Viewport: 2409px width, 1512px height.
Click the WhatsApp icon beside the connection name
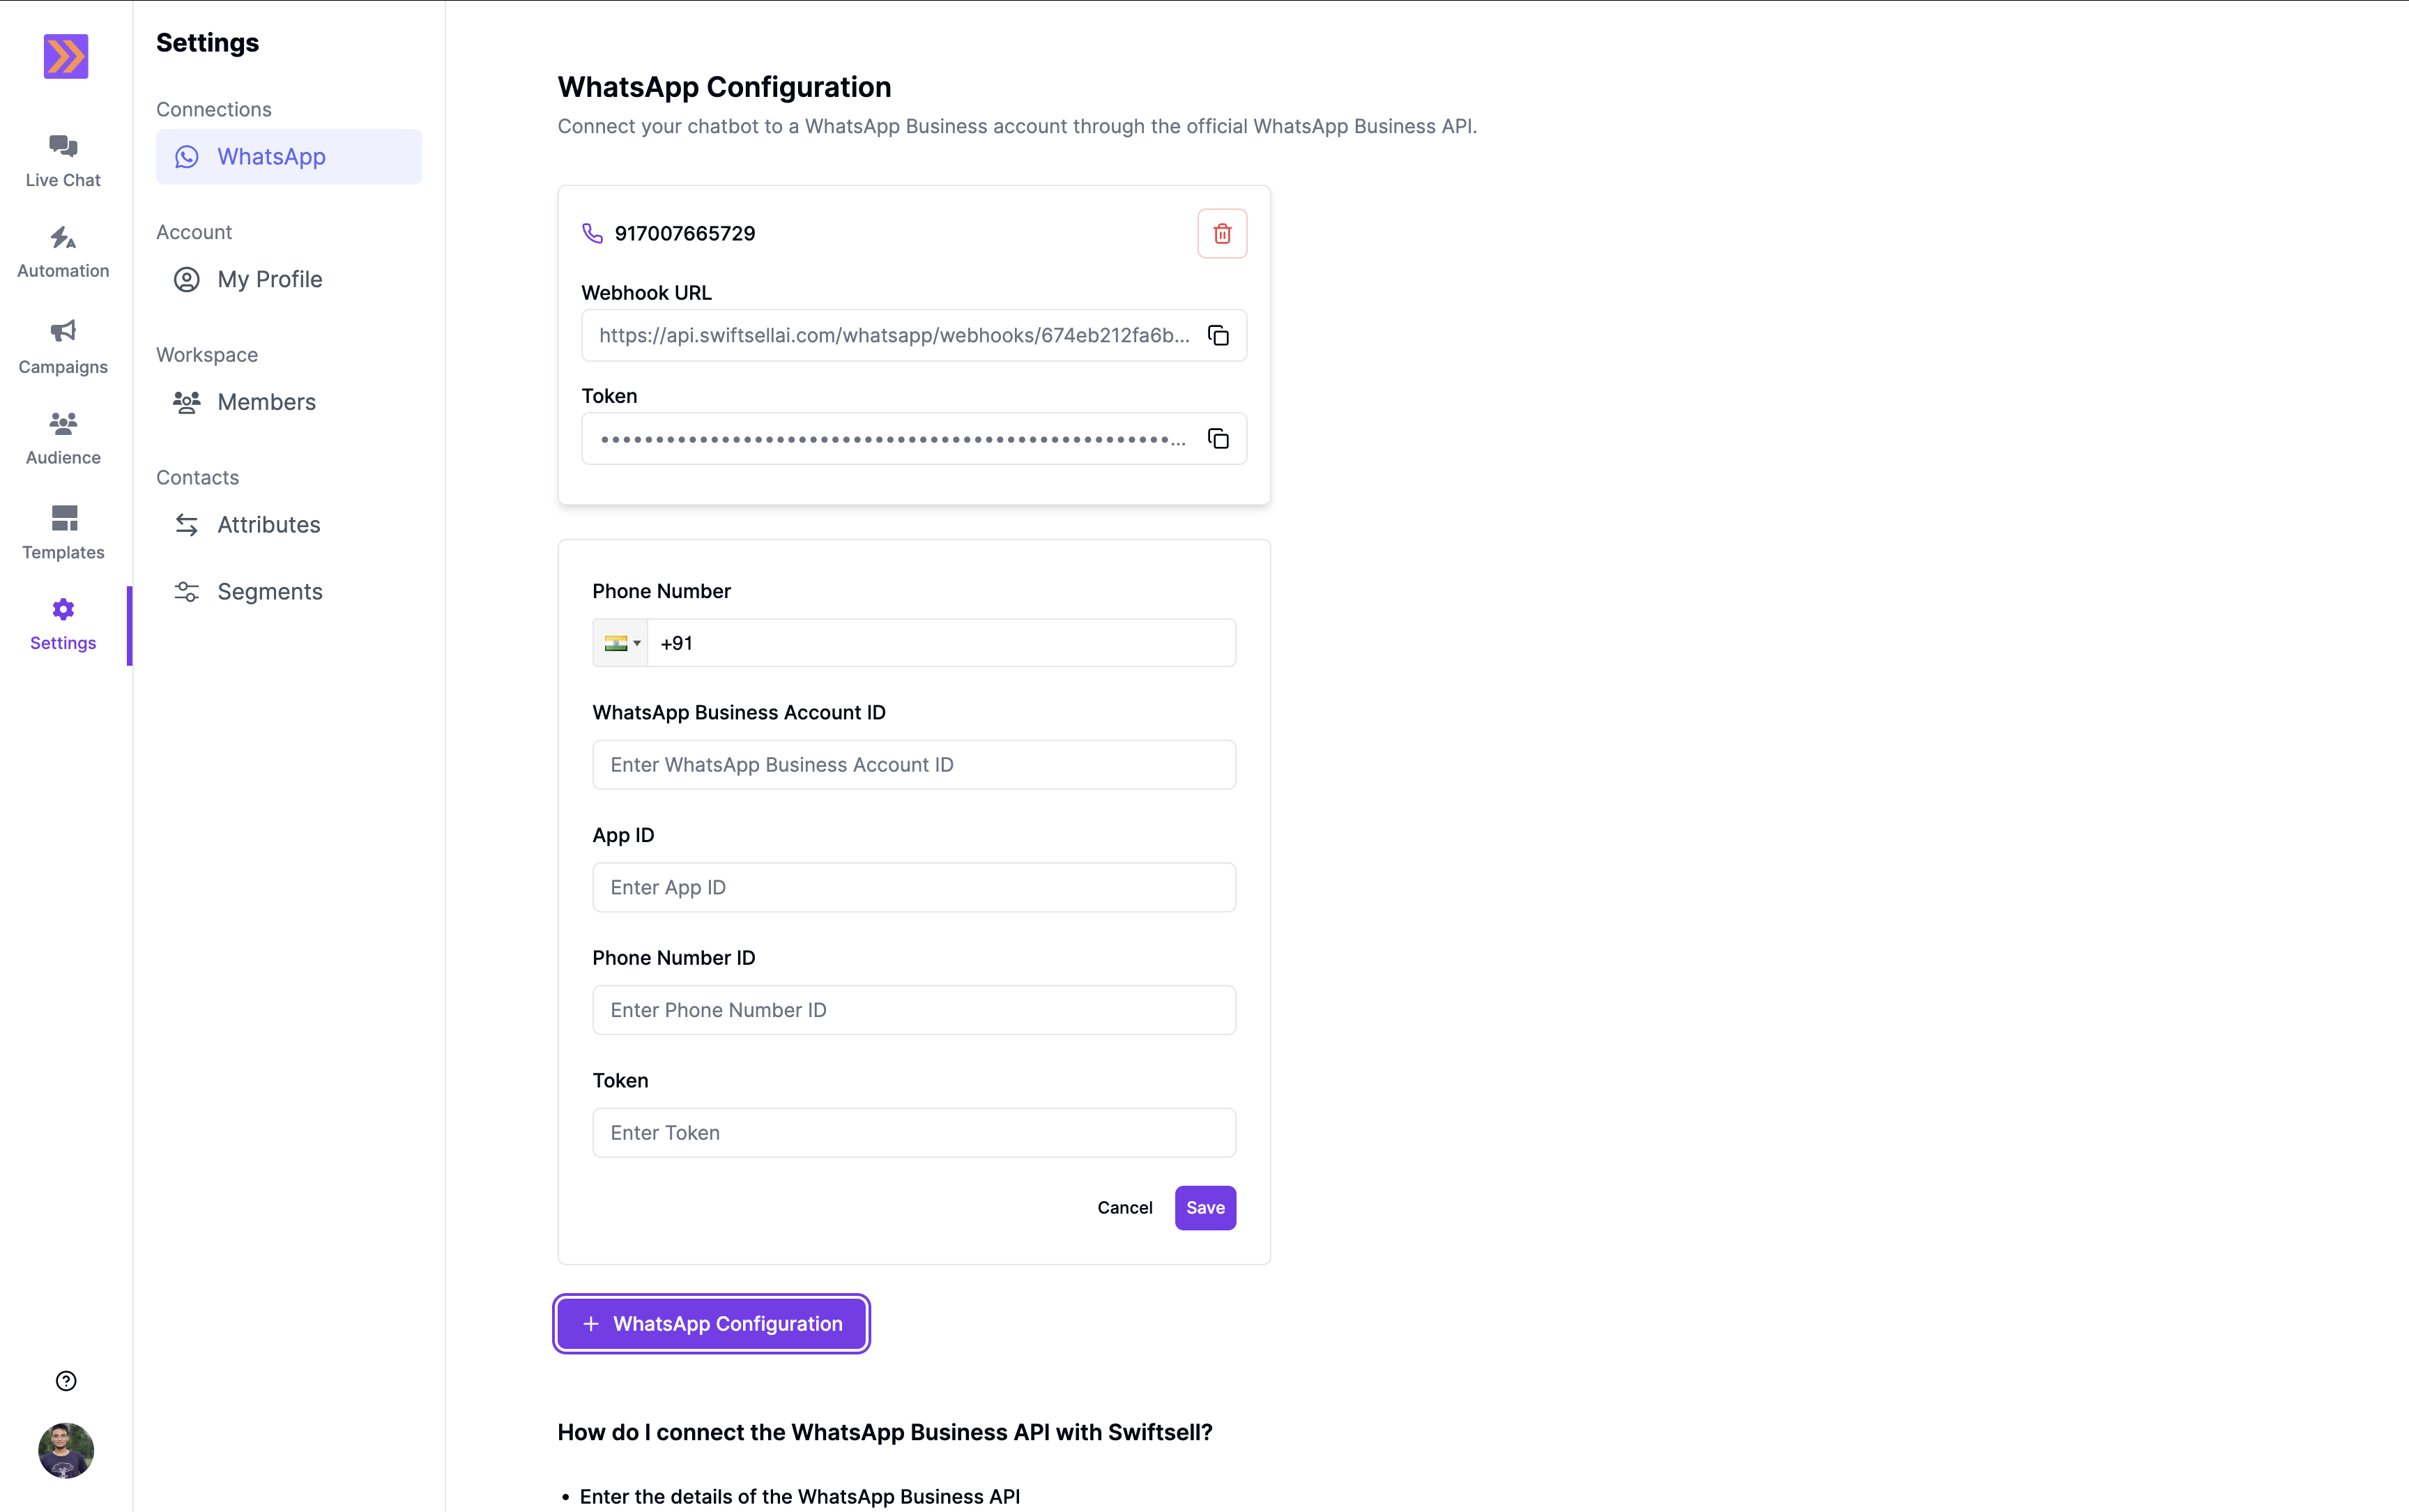[187, 156]
